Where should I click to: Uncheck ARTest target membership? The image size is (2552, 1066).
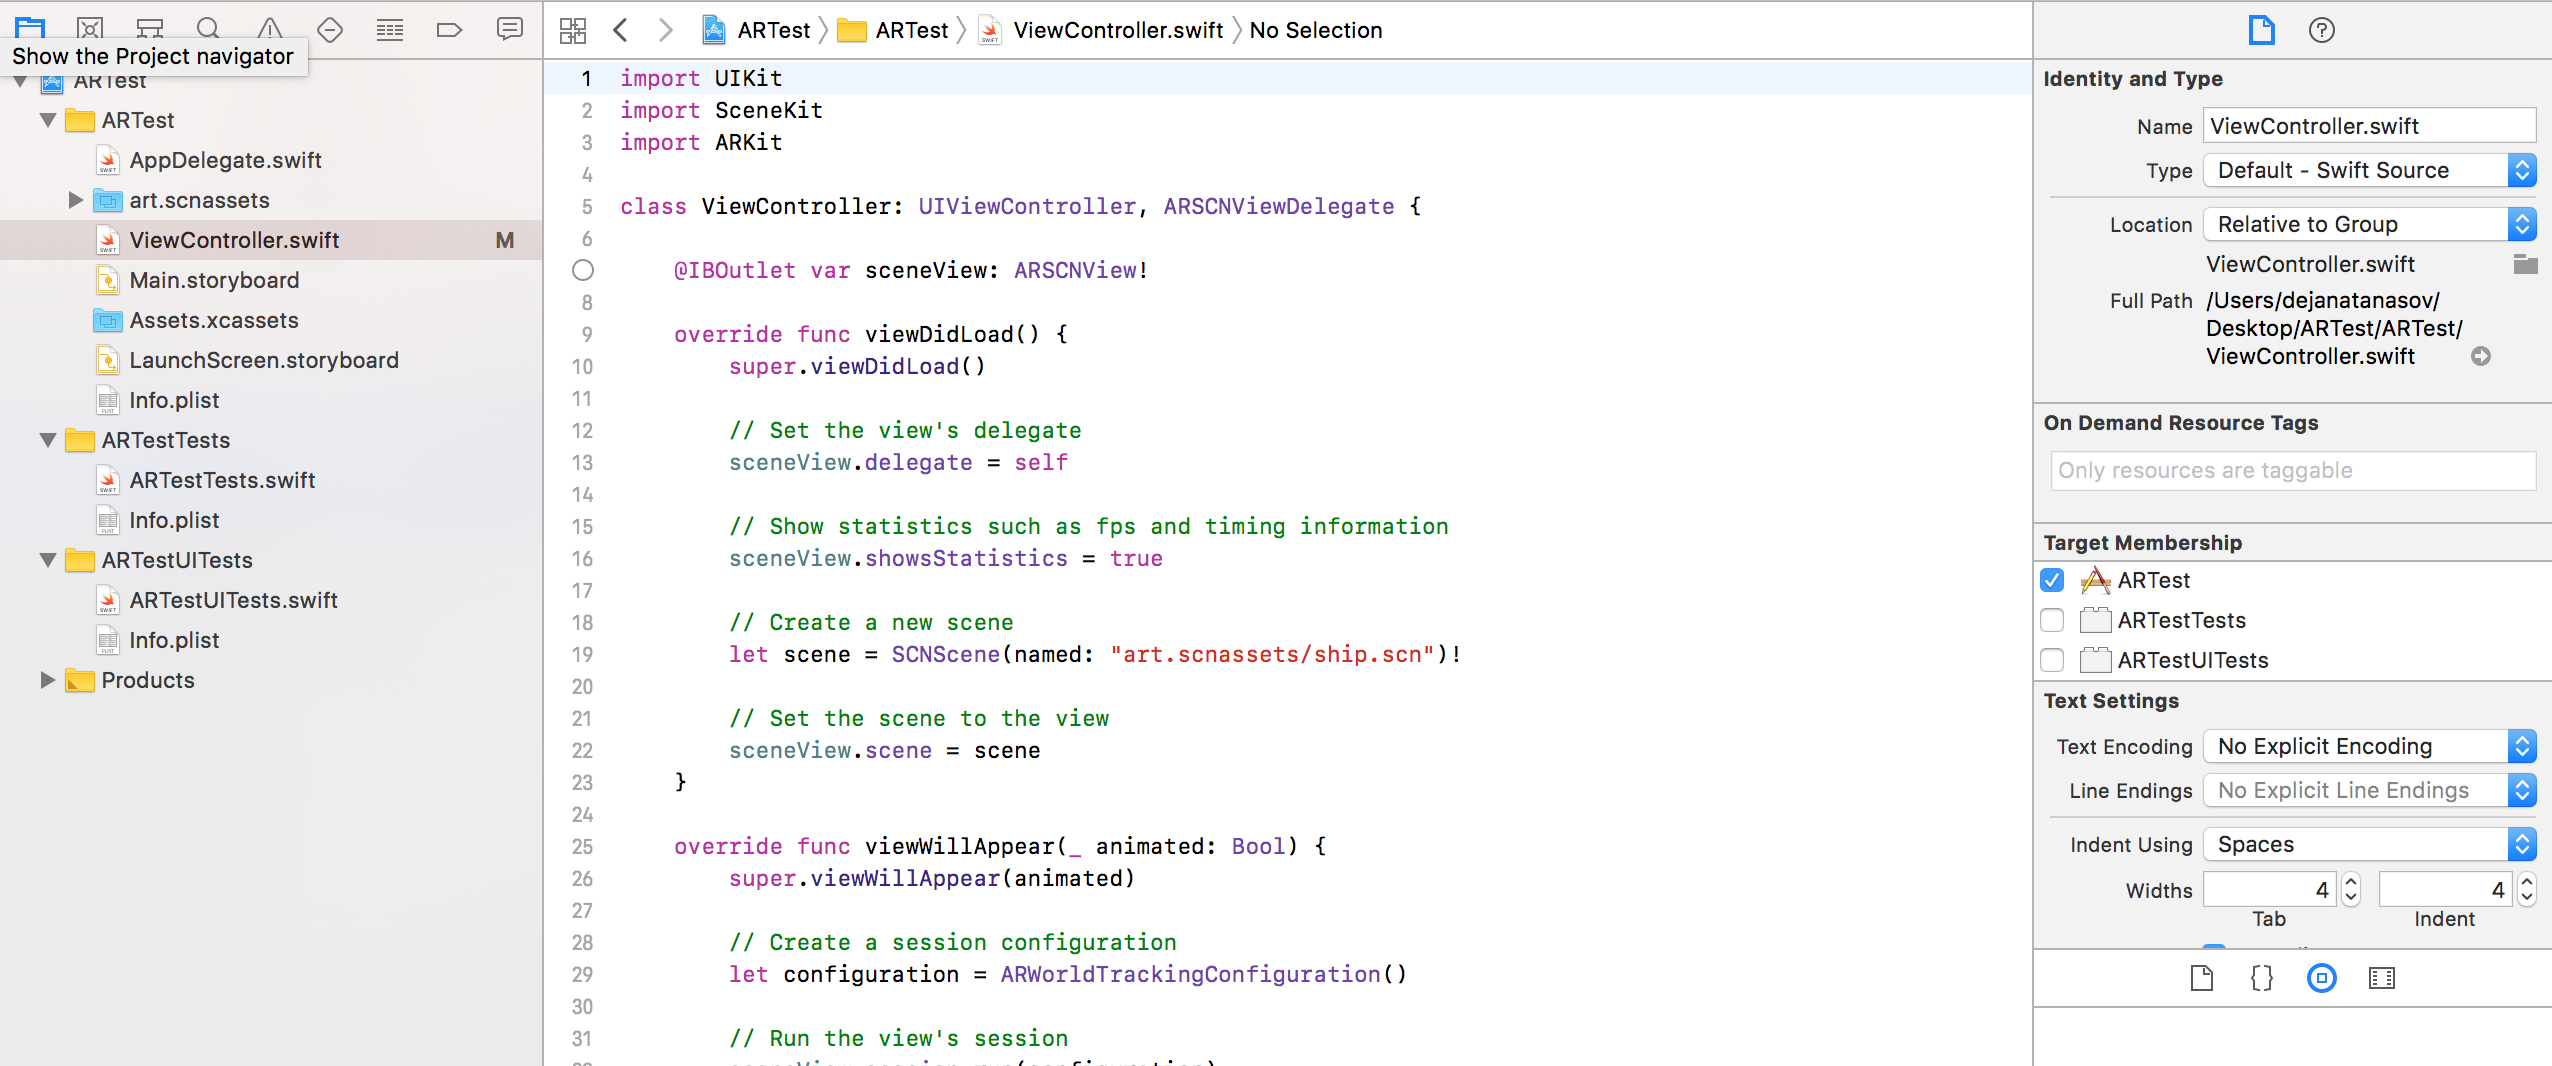pos(2052,580)
